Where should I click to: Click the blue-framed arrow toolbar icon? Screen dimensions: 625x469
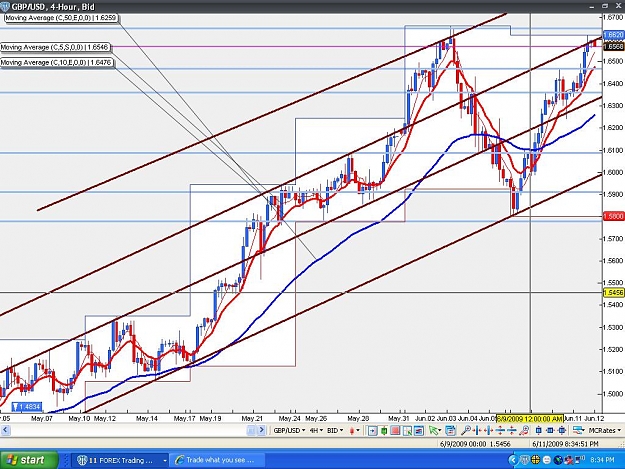372,430
